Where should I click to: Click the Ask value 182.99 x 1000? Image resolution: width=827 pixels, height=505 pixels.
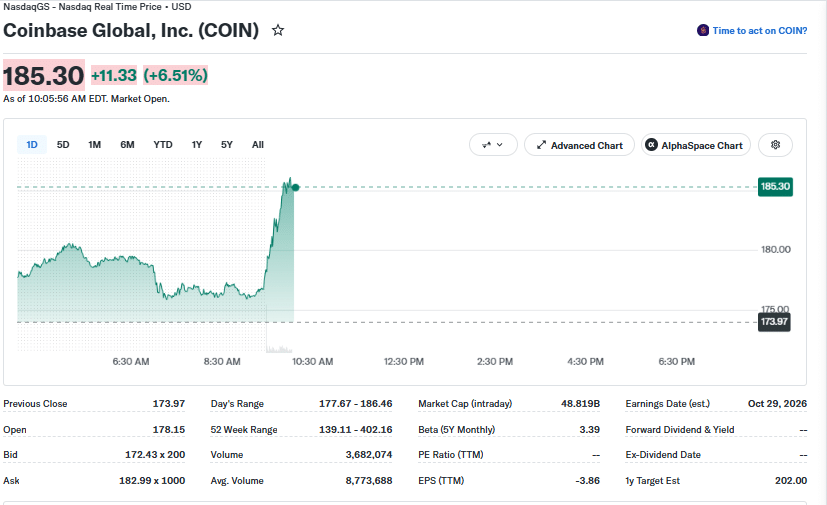tap(152, 481)
